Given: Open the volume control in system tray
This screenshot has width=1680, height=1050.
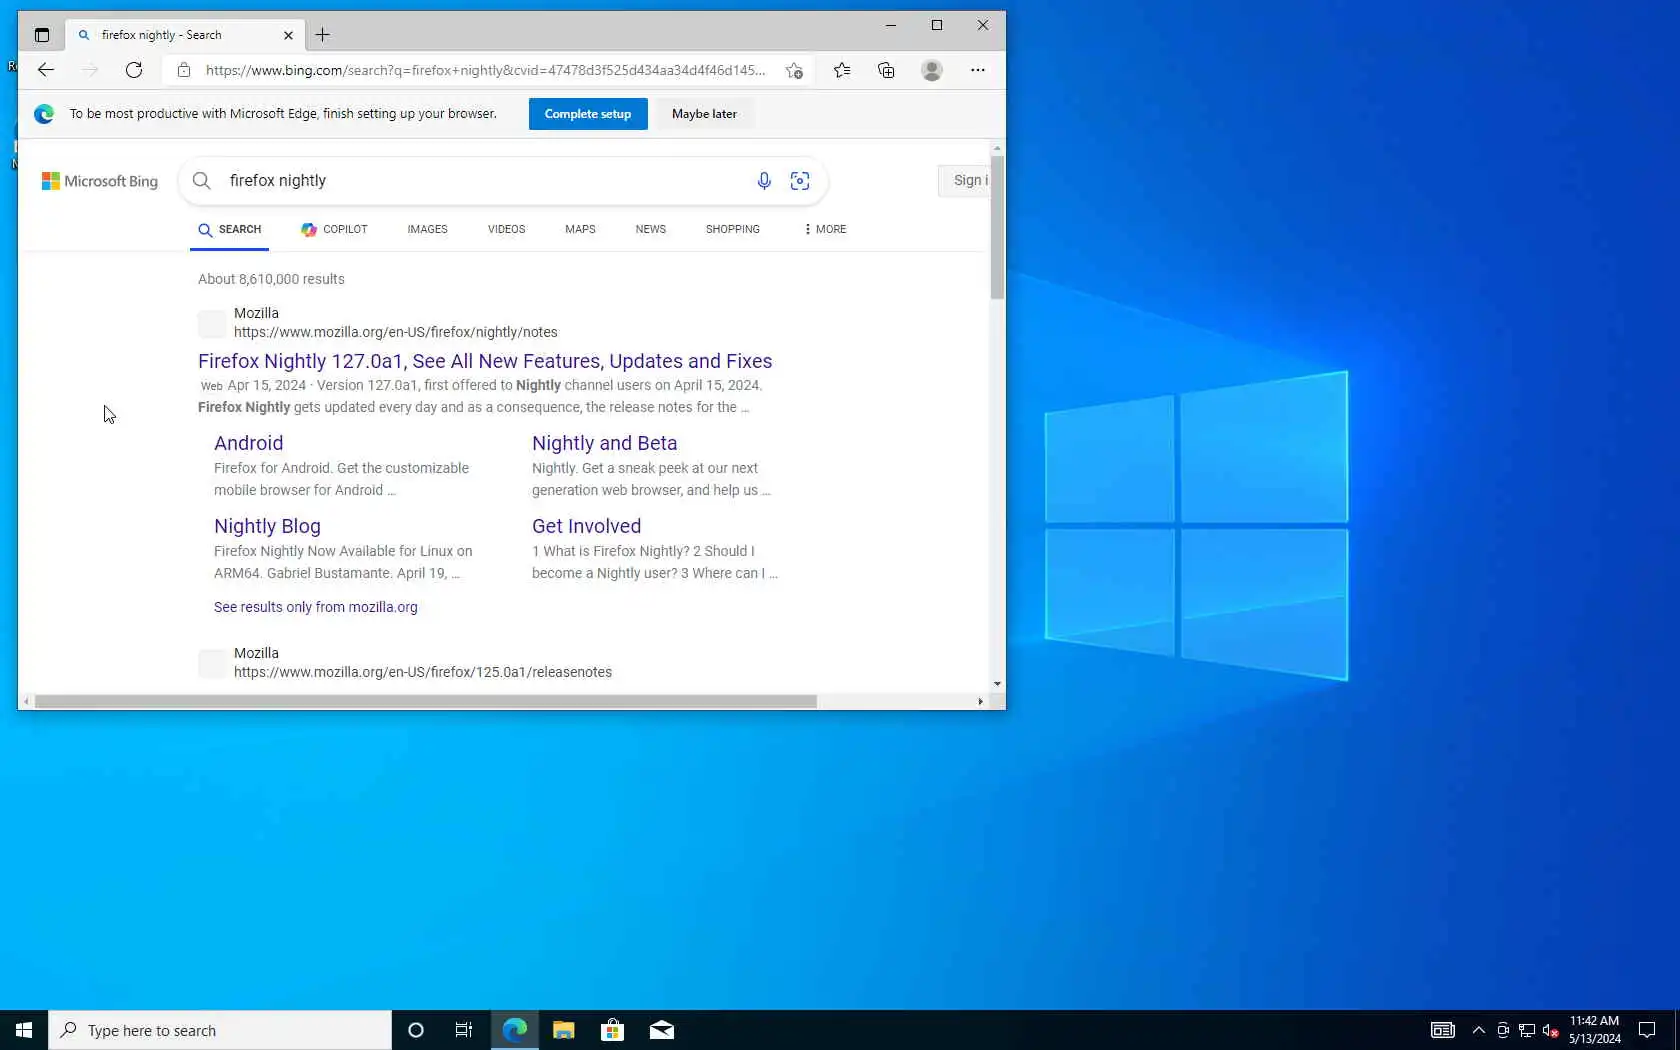Looking at the screenshot, I should (1551, 1030).
